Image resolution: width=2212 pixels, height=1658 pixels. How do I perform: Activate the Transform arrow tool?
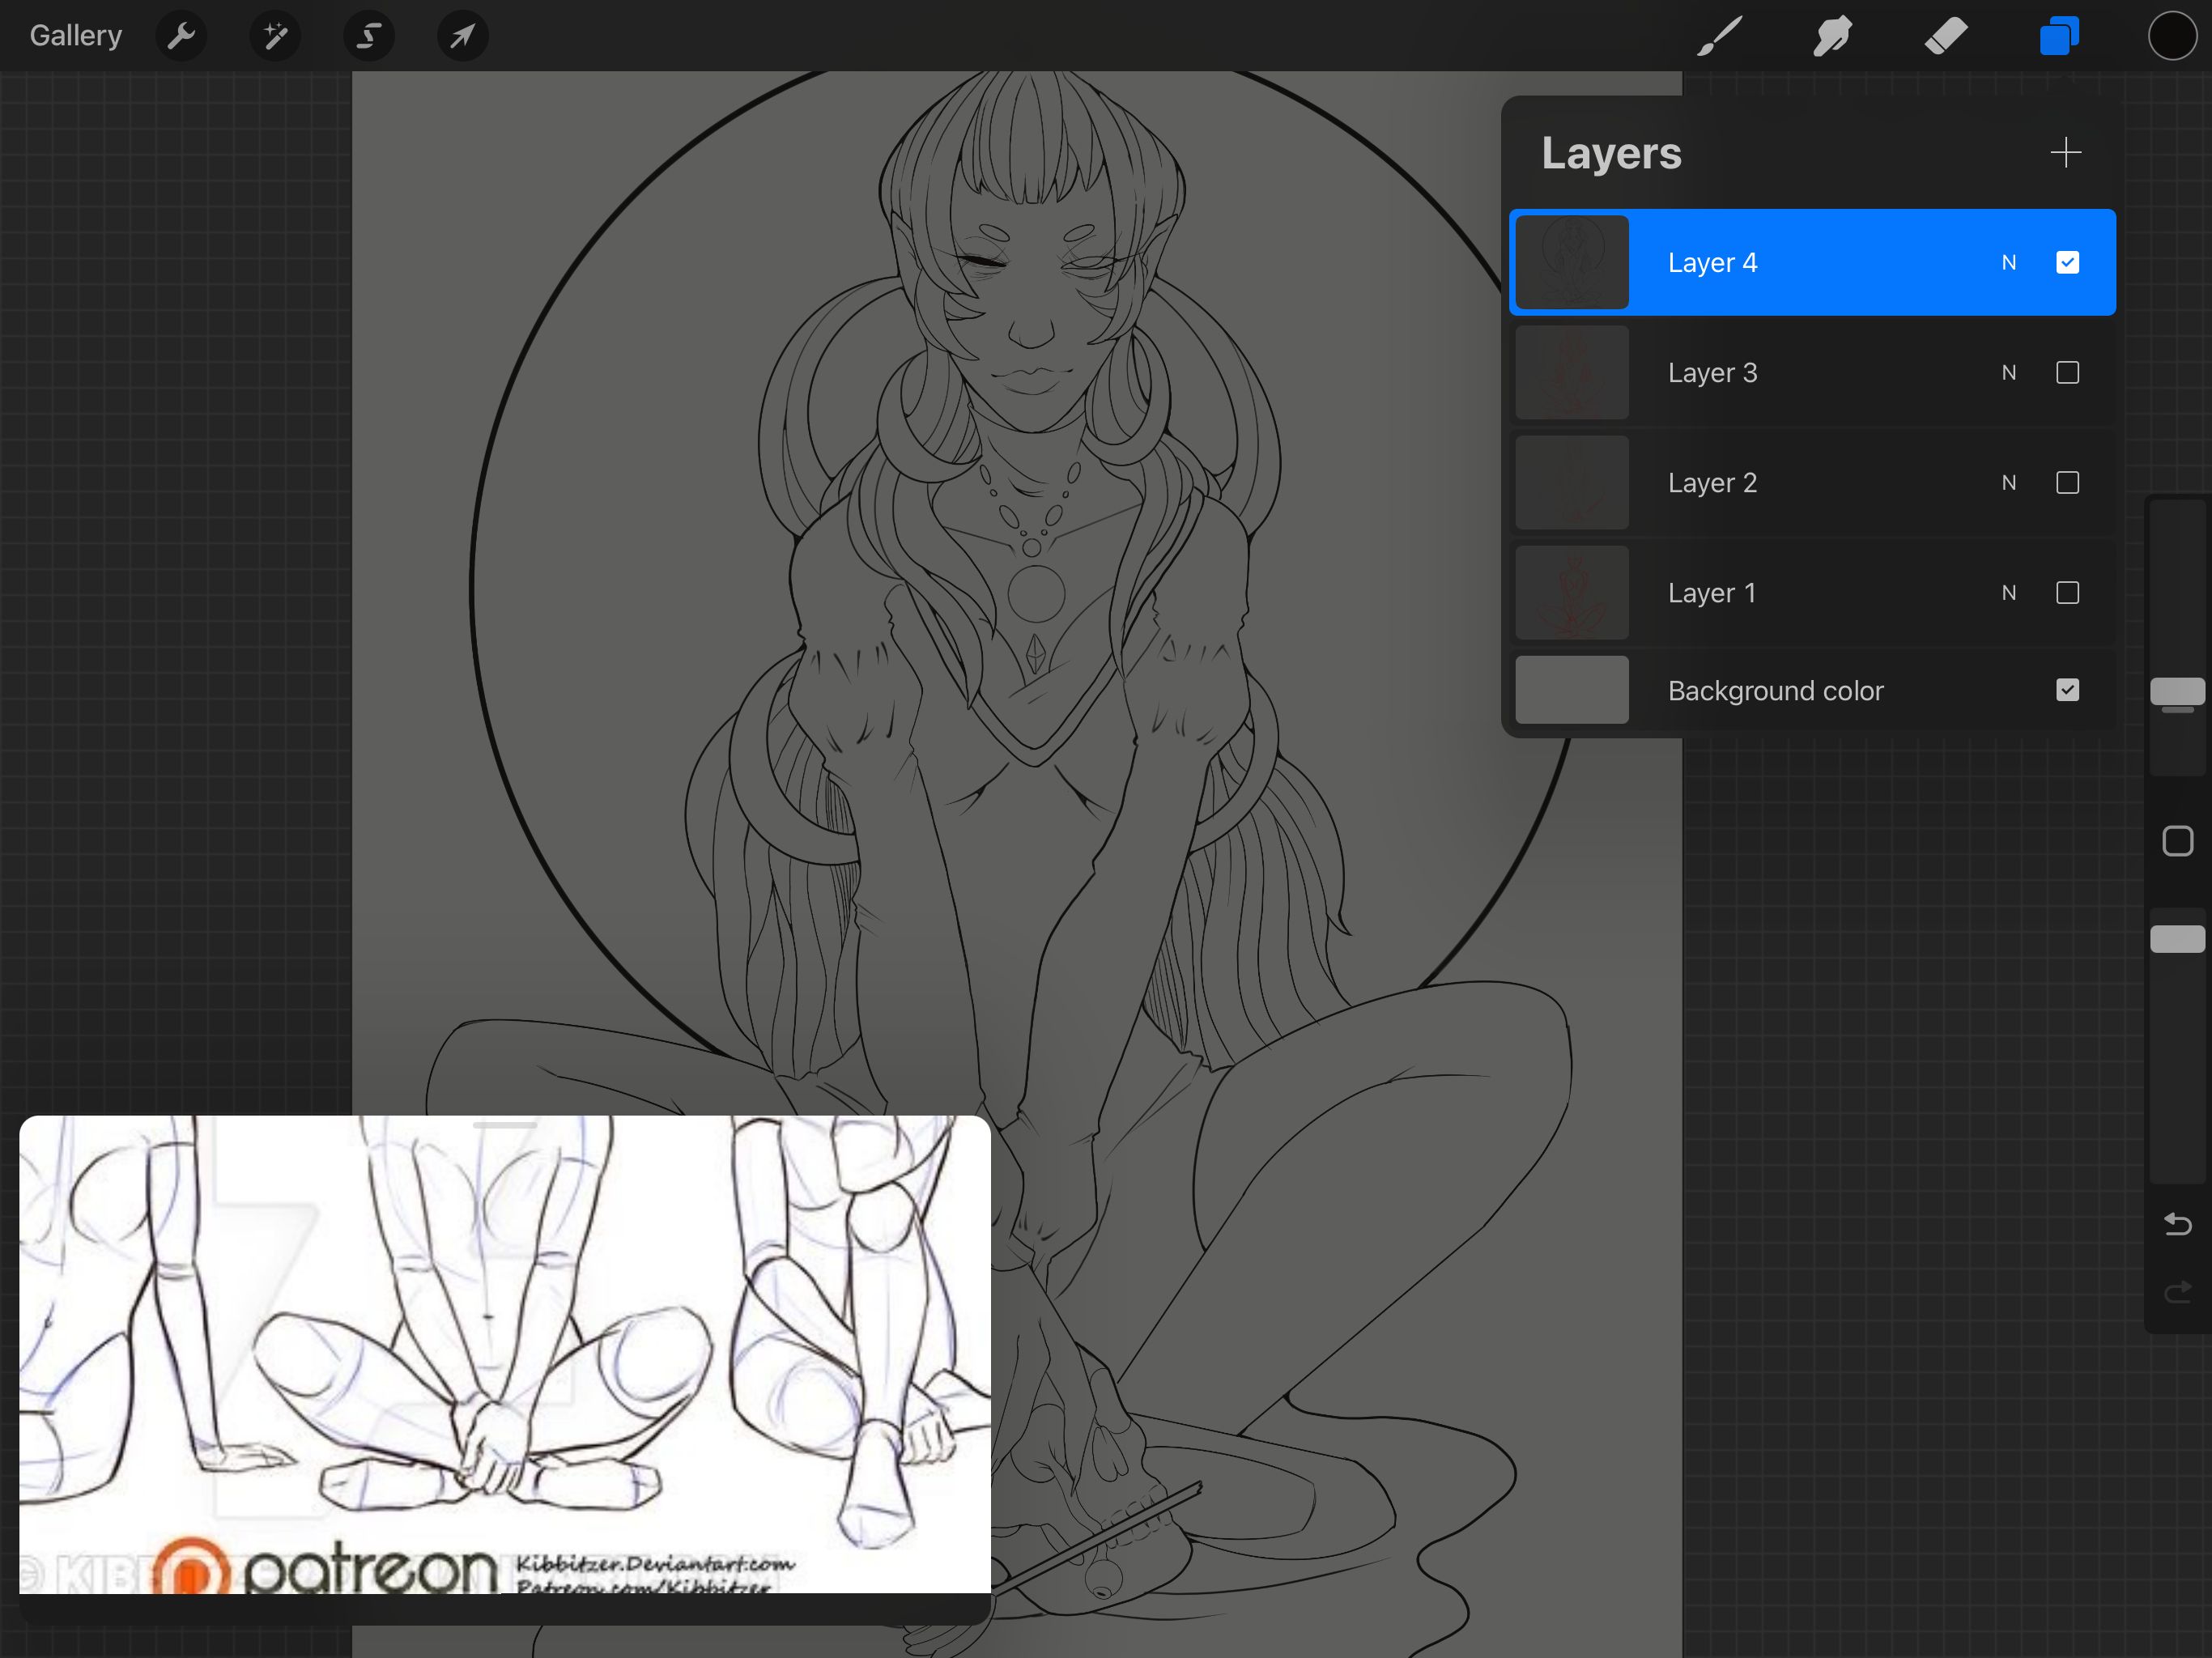pyautogui.click(x=462, y=36)
